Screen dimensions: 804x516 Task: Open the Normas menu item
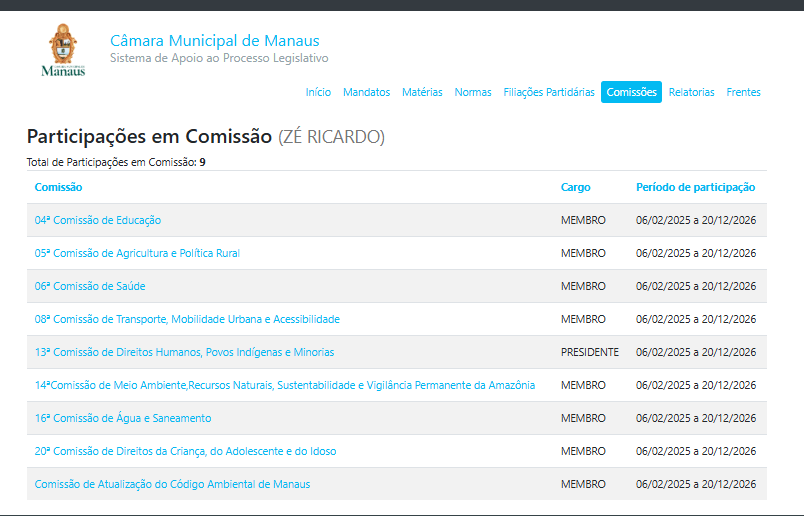[x=473, y=92]
